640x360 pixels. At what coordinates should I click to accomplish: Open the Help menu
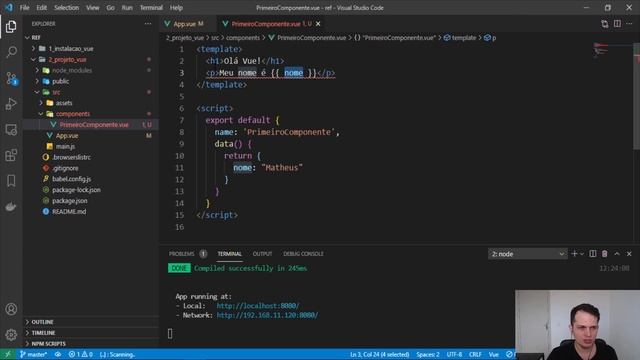coord(176,7)
